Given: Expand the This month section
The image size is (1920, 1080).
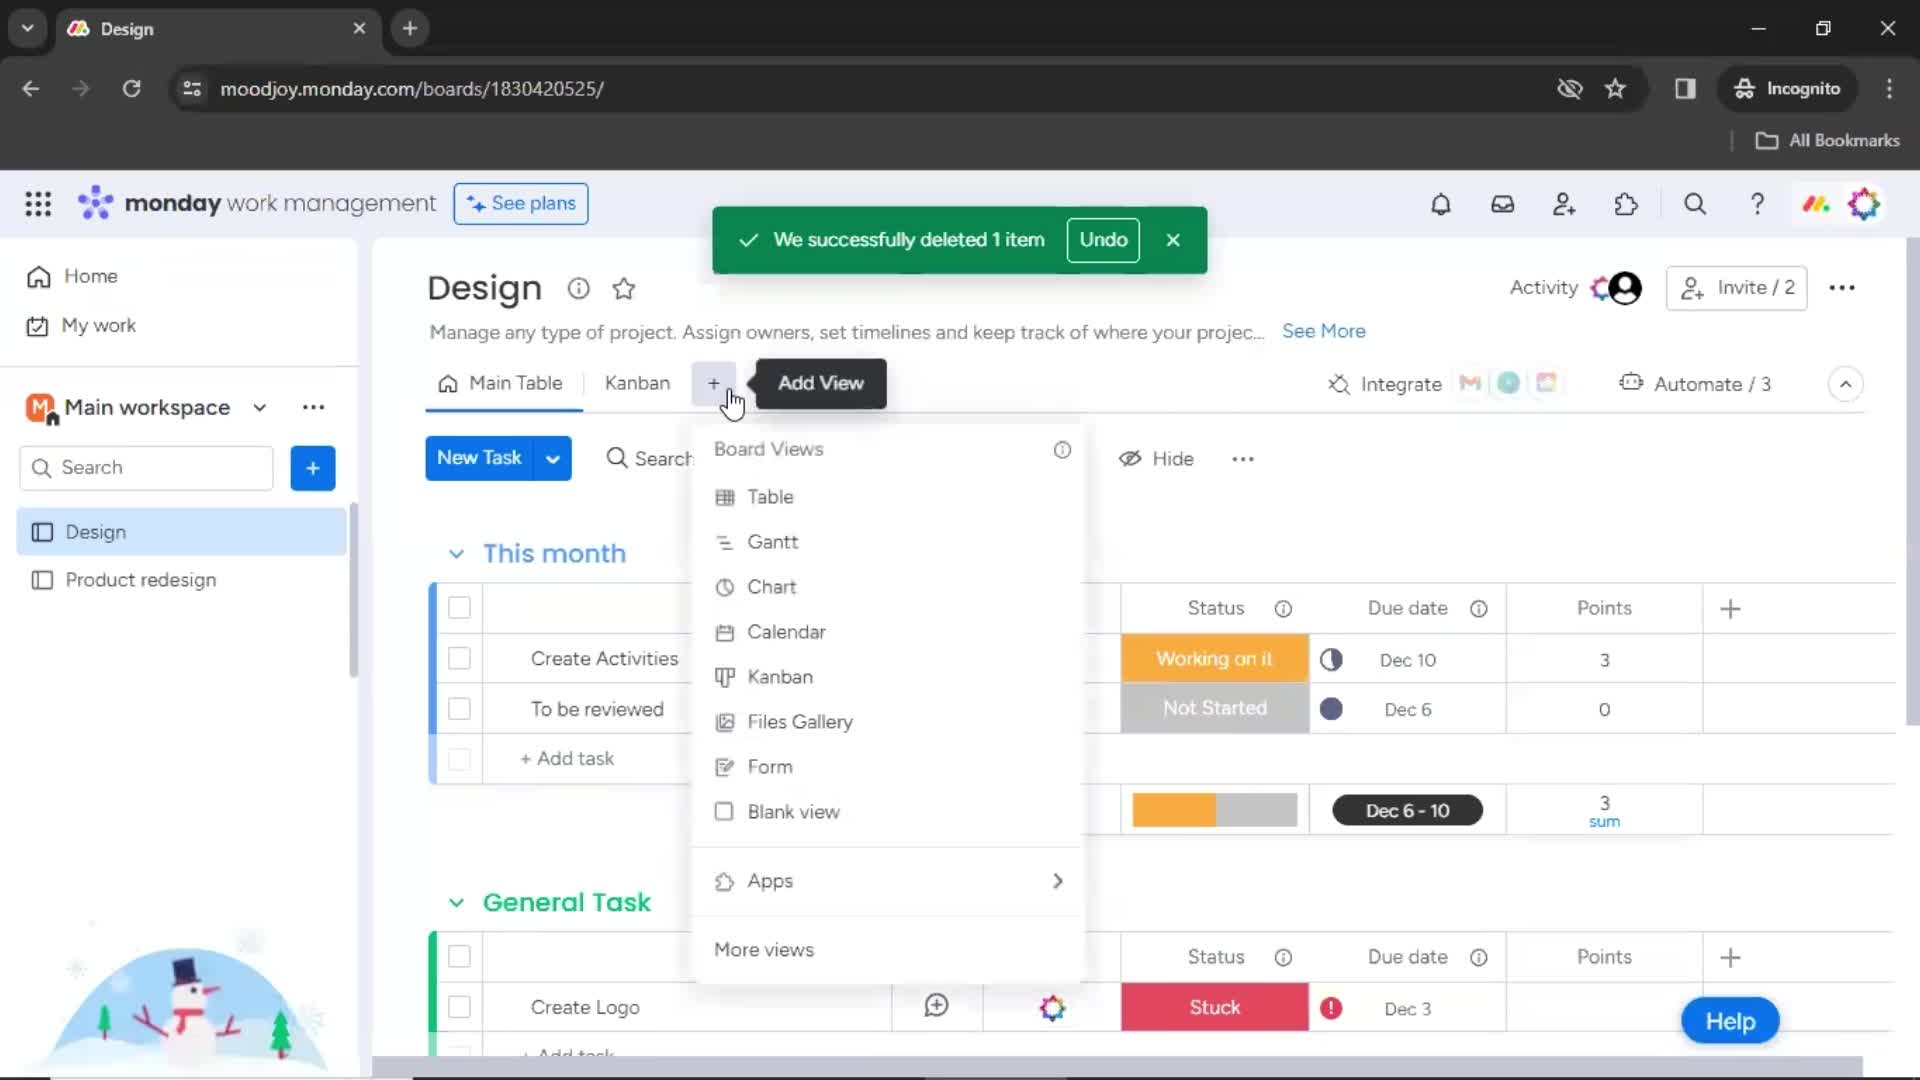Looking at the screenshot, I should coord(456,553).
